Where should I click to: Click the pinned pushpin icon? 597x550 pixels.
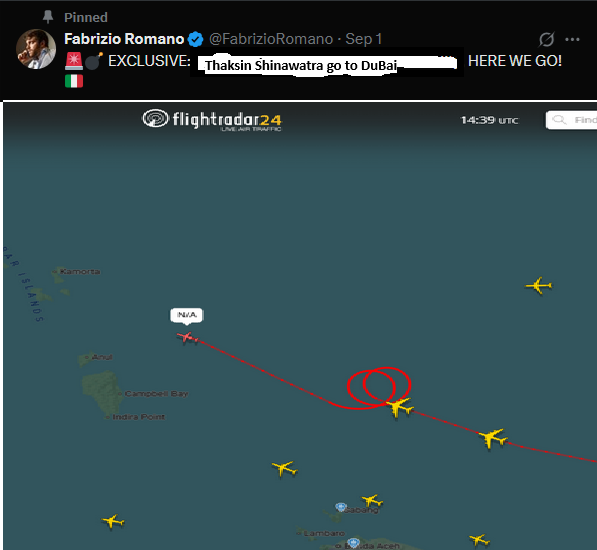click(x=48, y=17)
